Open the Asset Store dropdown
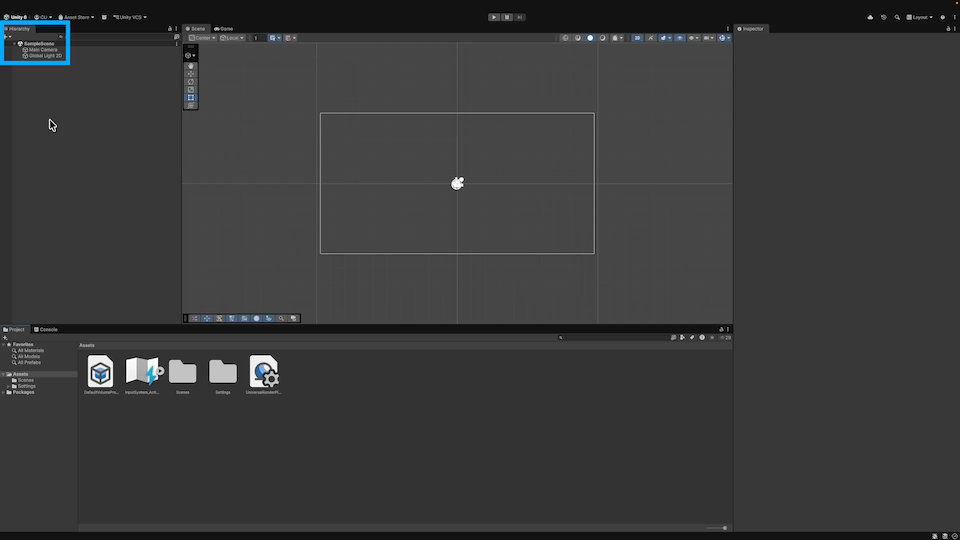The image size is (960, 540). [76, 17]
